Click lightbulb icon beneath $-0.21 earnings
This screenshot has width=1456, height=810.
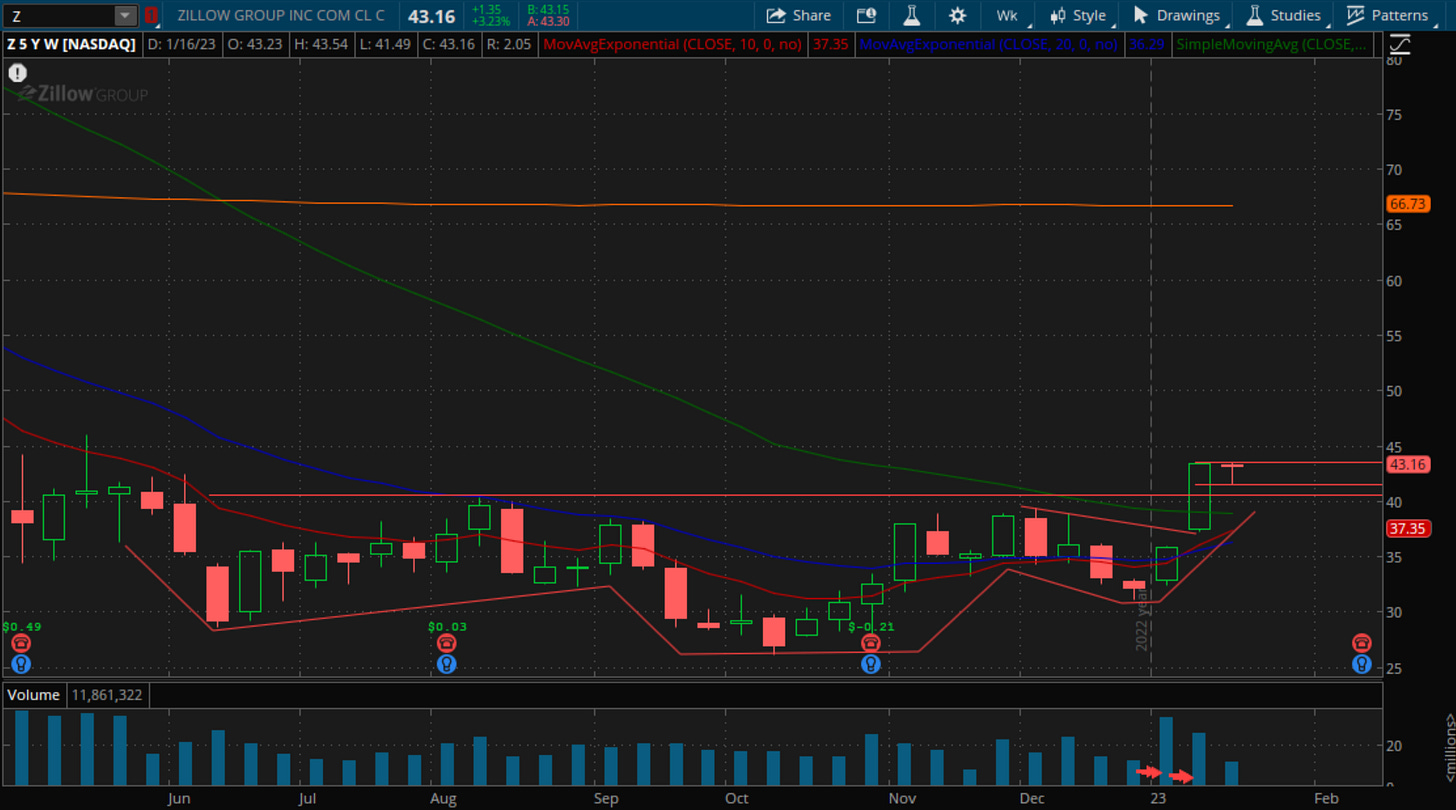[871, 664]
